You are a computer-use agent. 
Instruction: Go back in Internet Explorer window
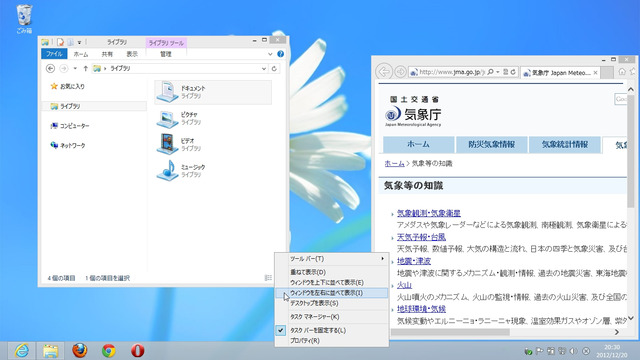tap(384, 72)
